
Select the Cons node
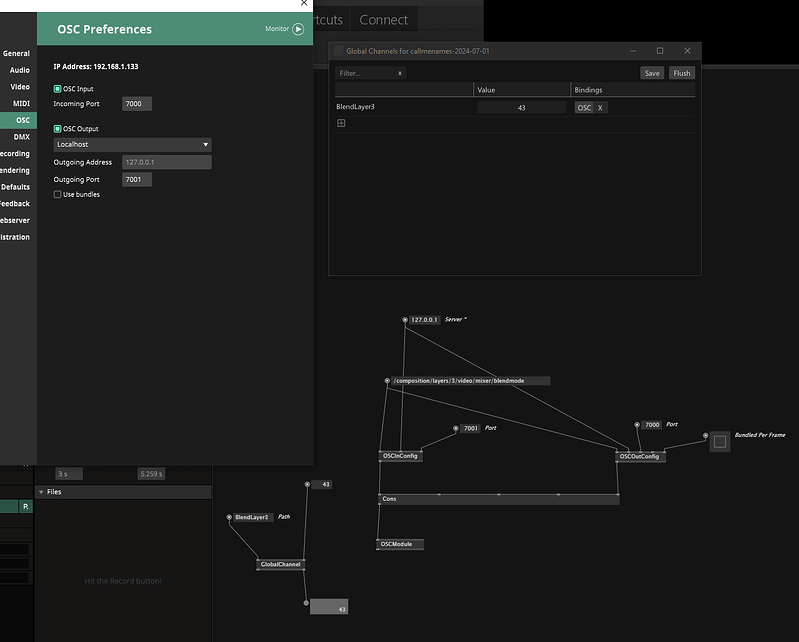click(x=499, y=499)
